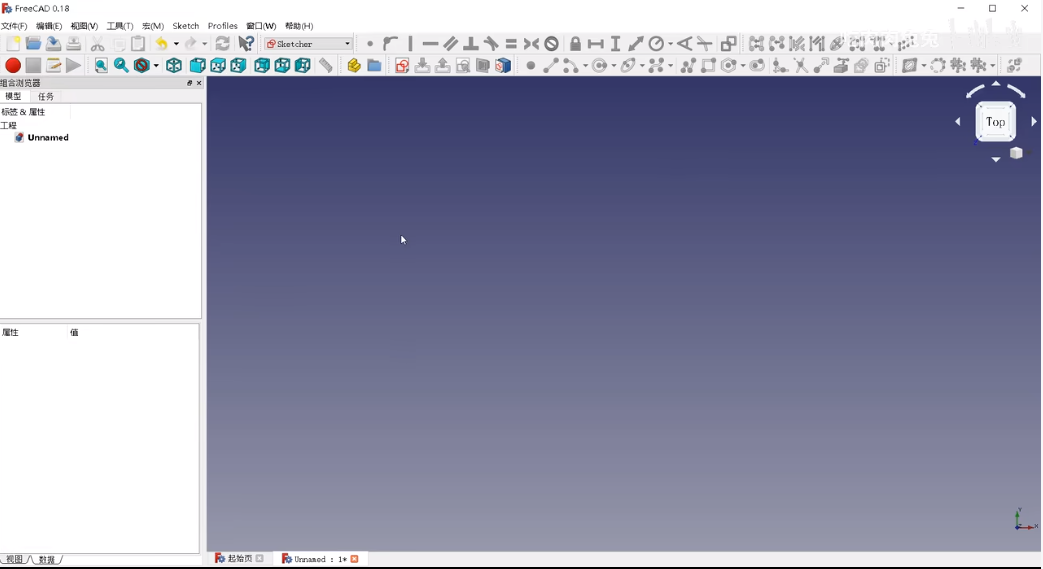Image resolution: width=1043 pixels, height=569 pixels.
Task: Apply the angle constraint
Action: pos(684,44)
